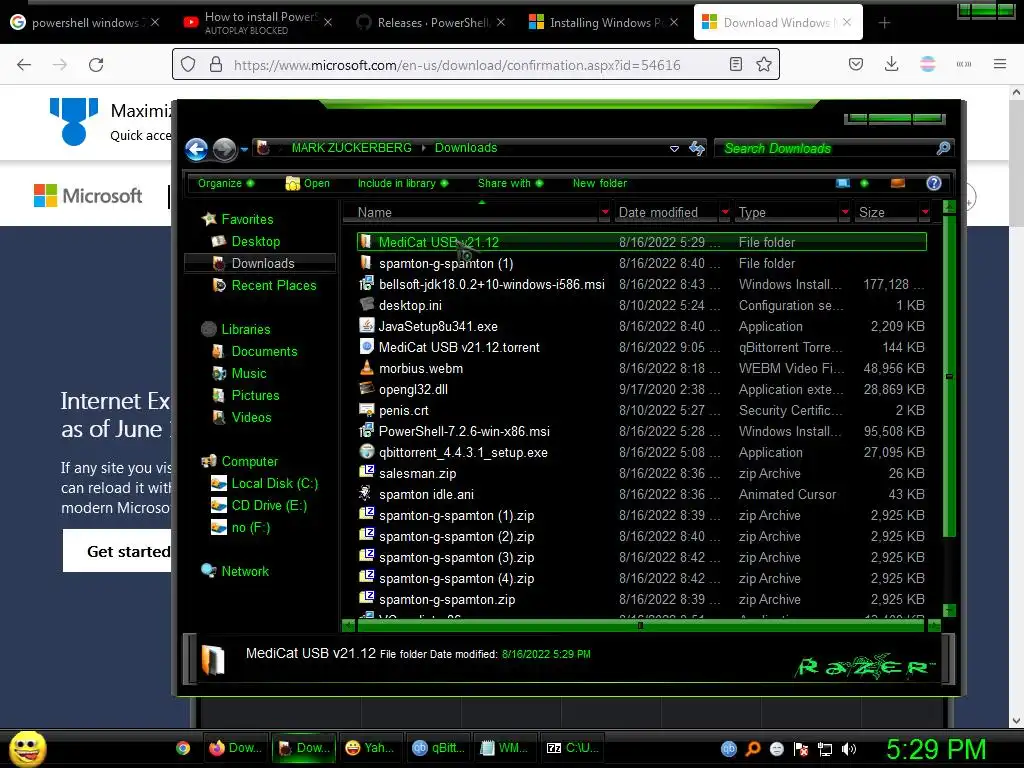This screenshot has width=1024, height=768.
Task: Select Recent Places in navigation pane
Action: (264, 285)
